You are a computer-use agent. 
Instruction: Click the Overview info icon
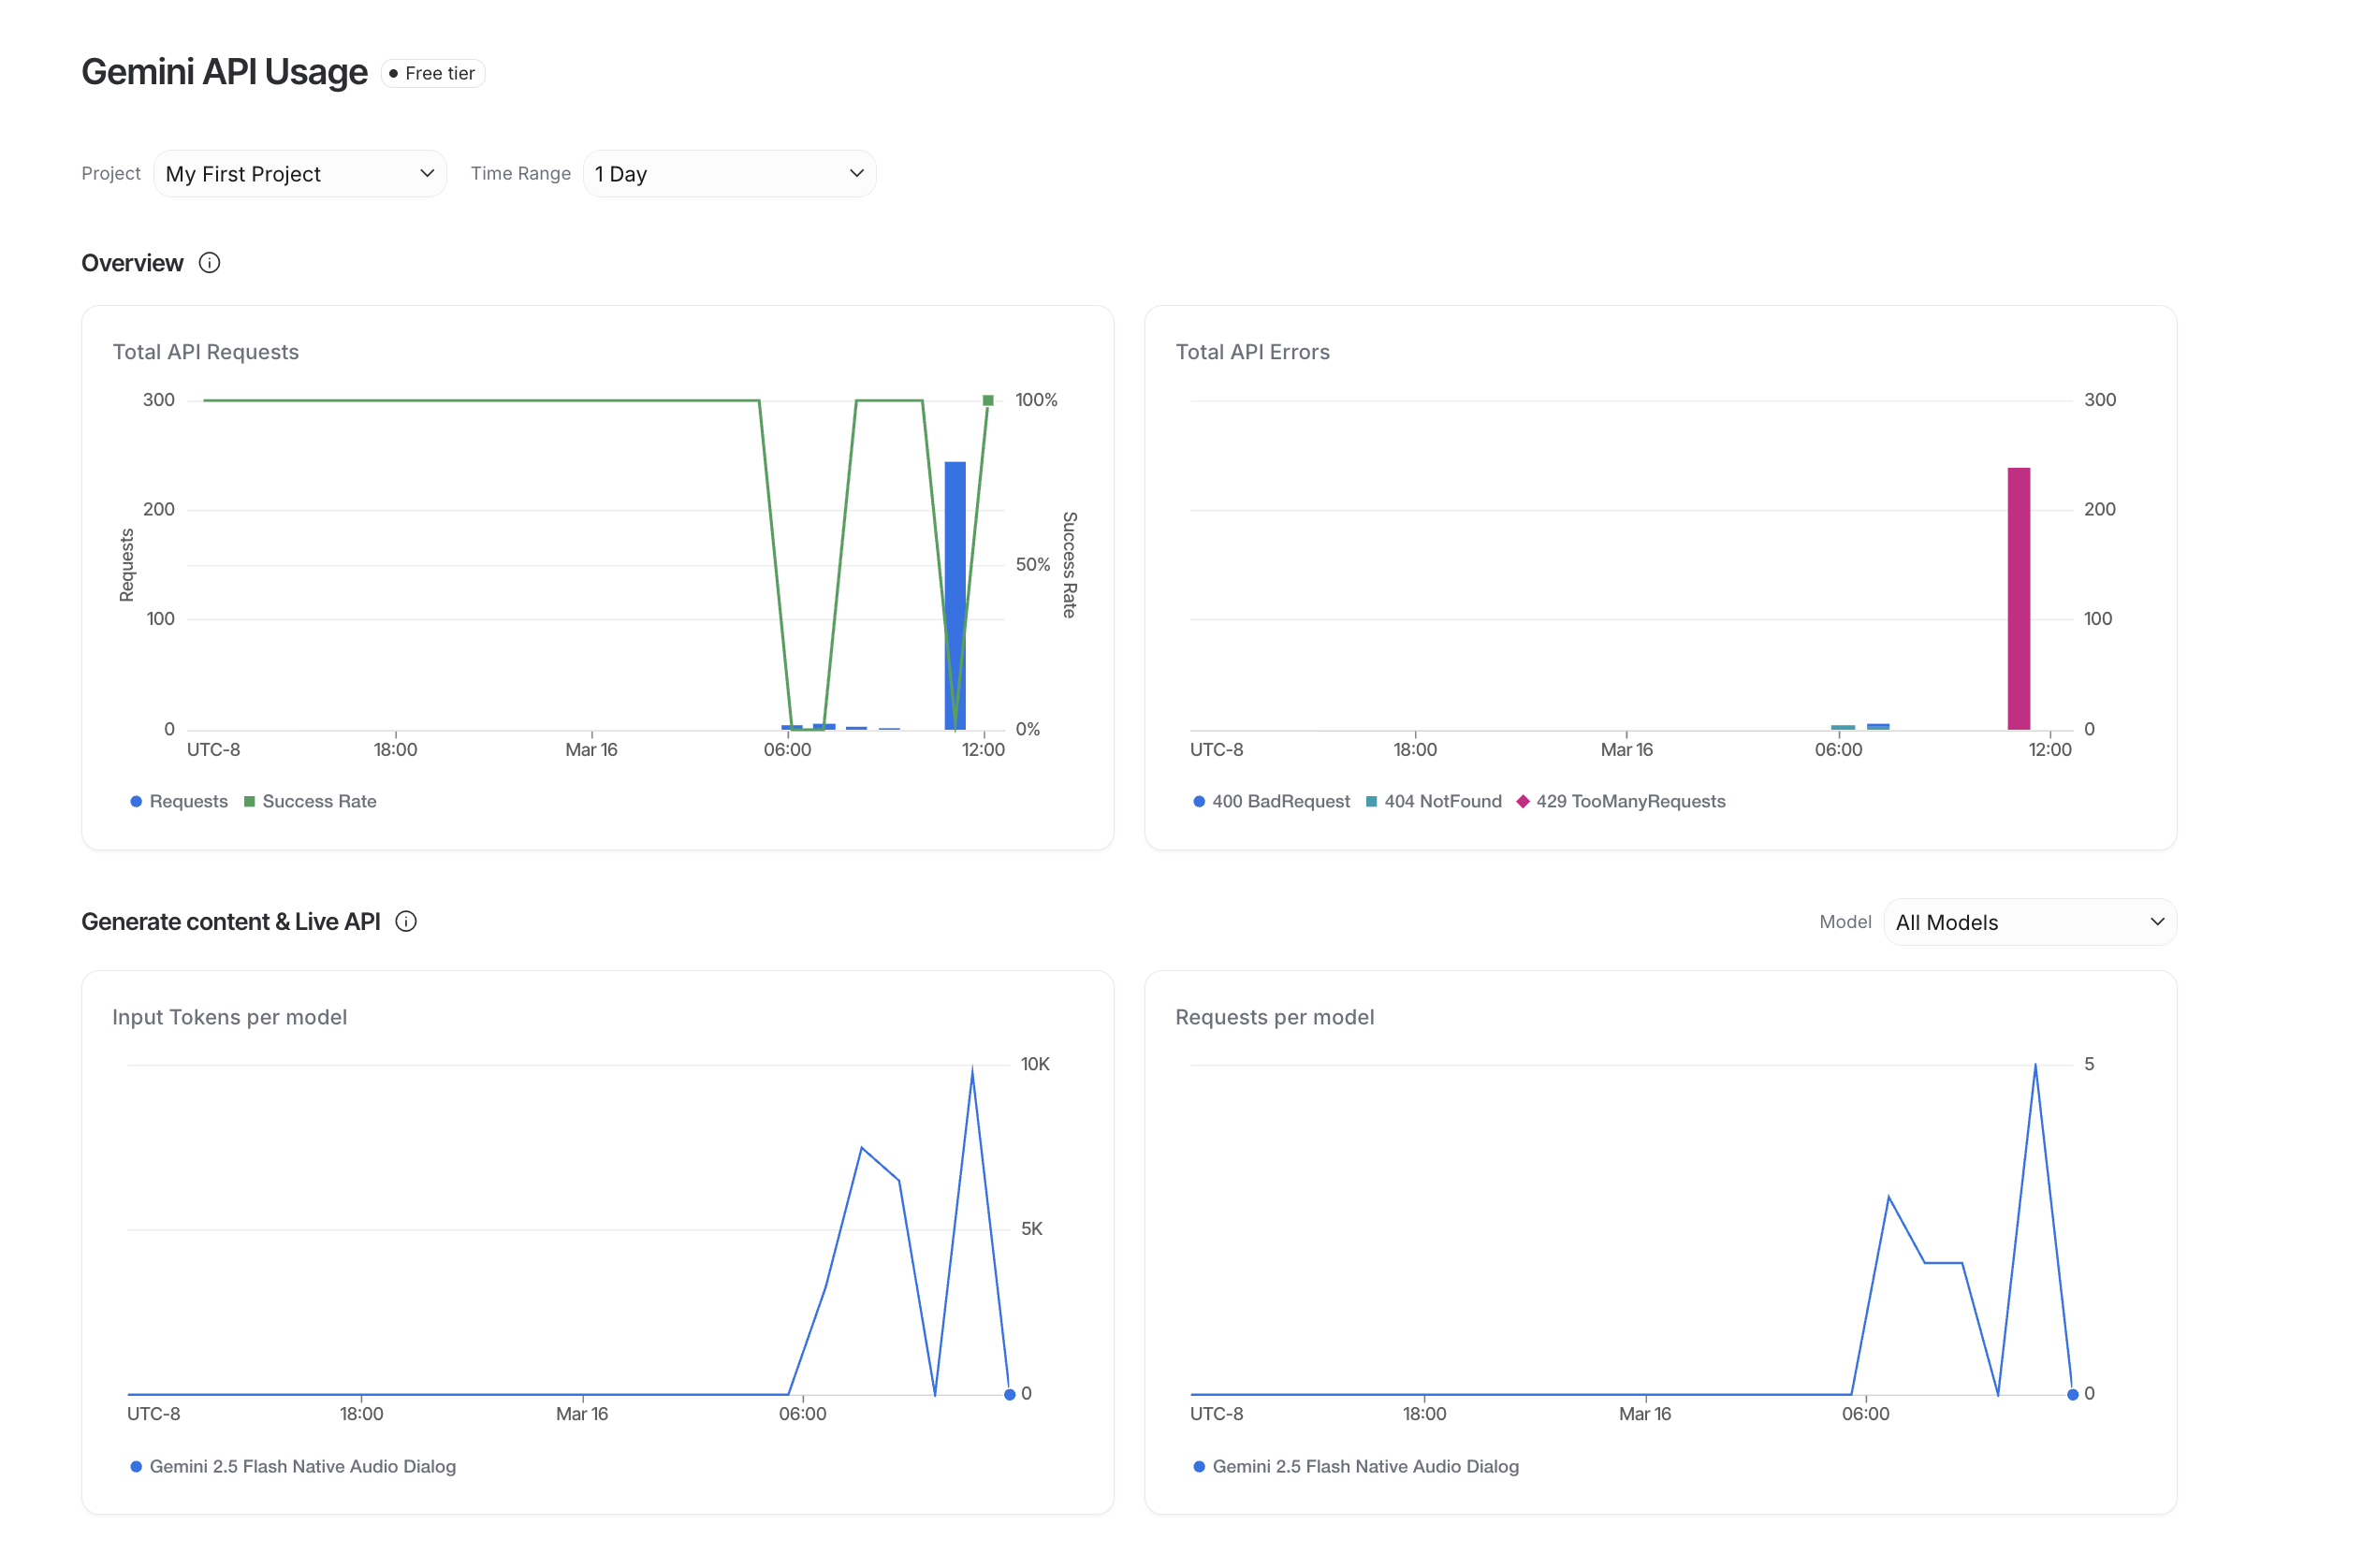click(x=209, y=263)
